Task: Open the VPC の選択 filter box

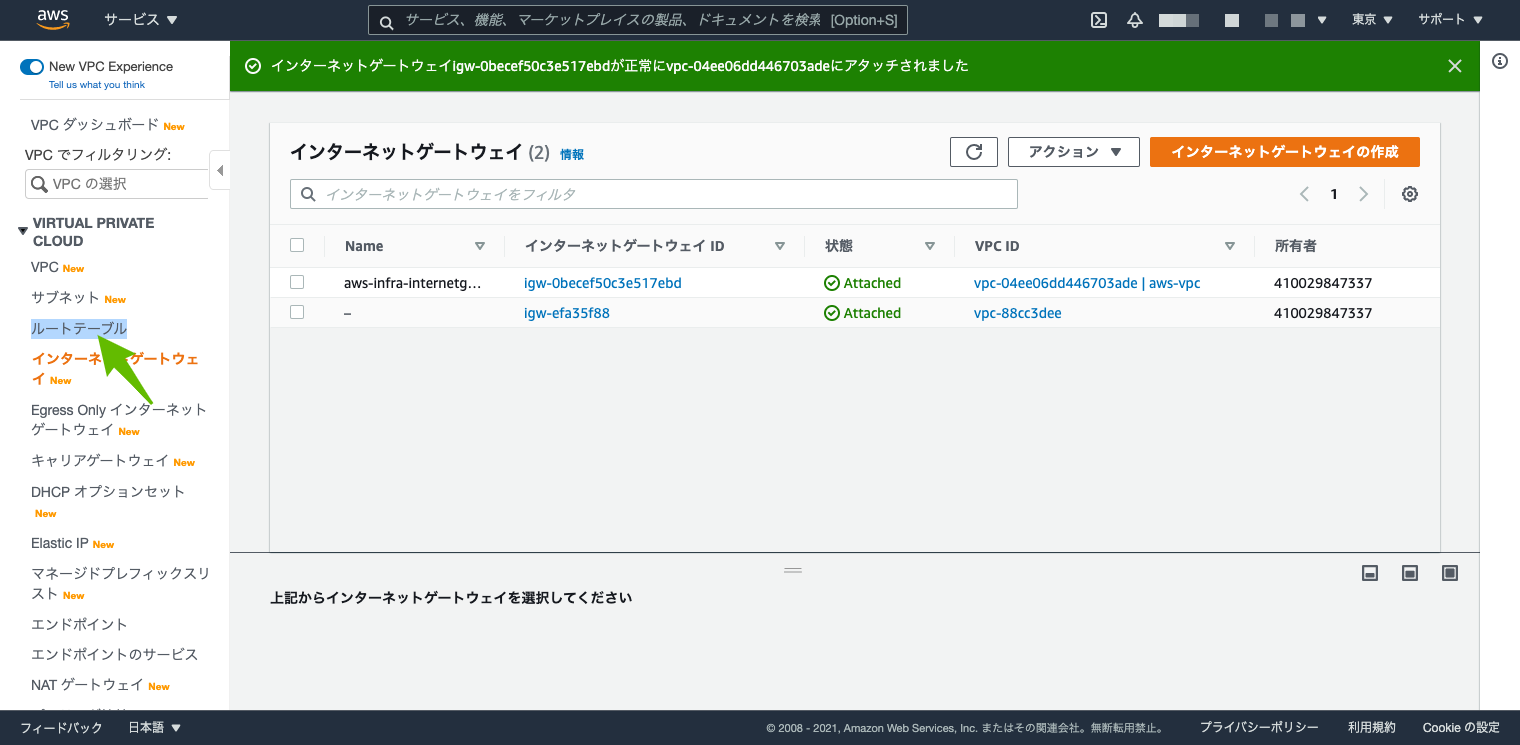Action: [x=117, y=184]
